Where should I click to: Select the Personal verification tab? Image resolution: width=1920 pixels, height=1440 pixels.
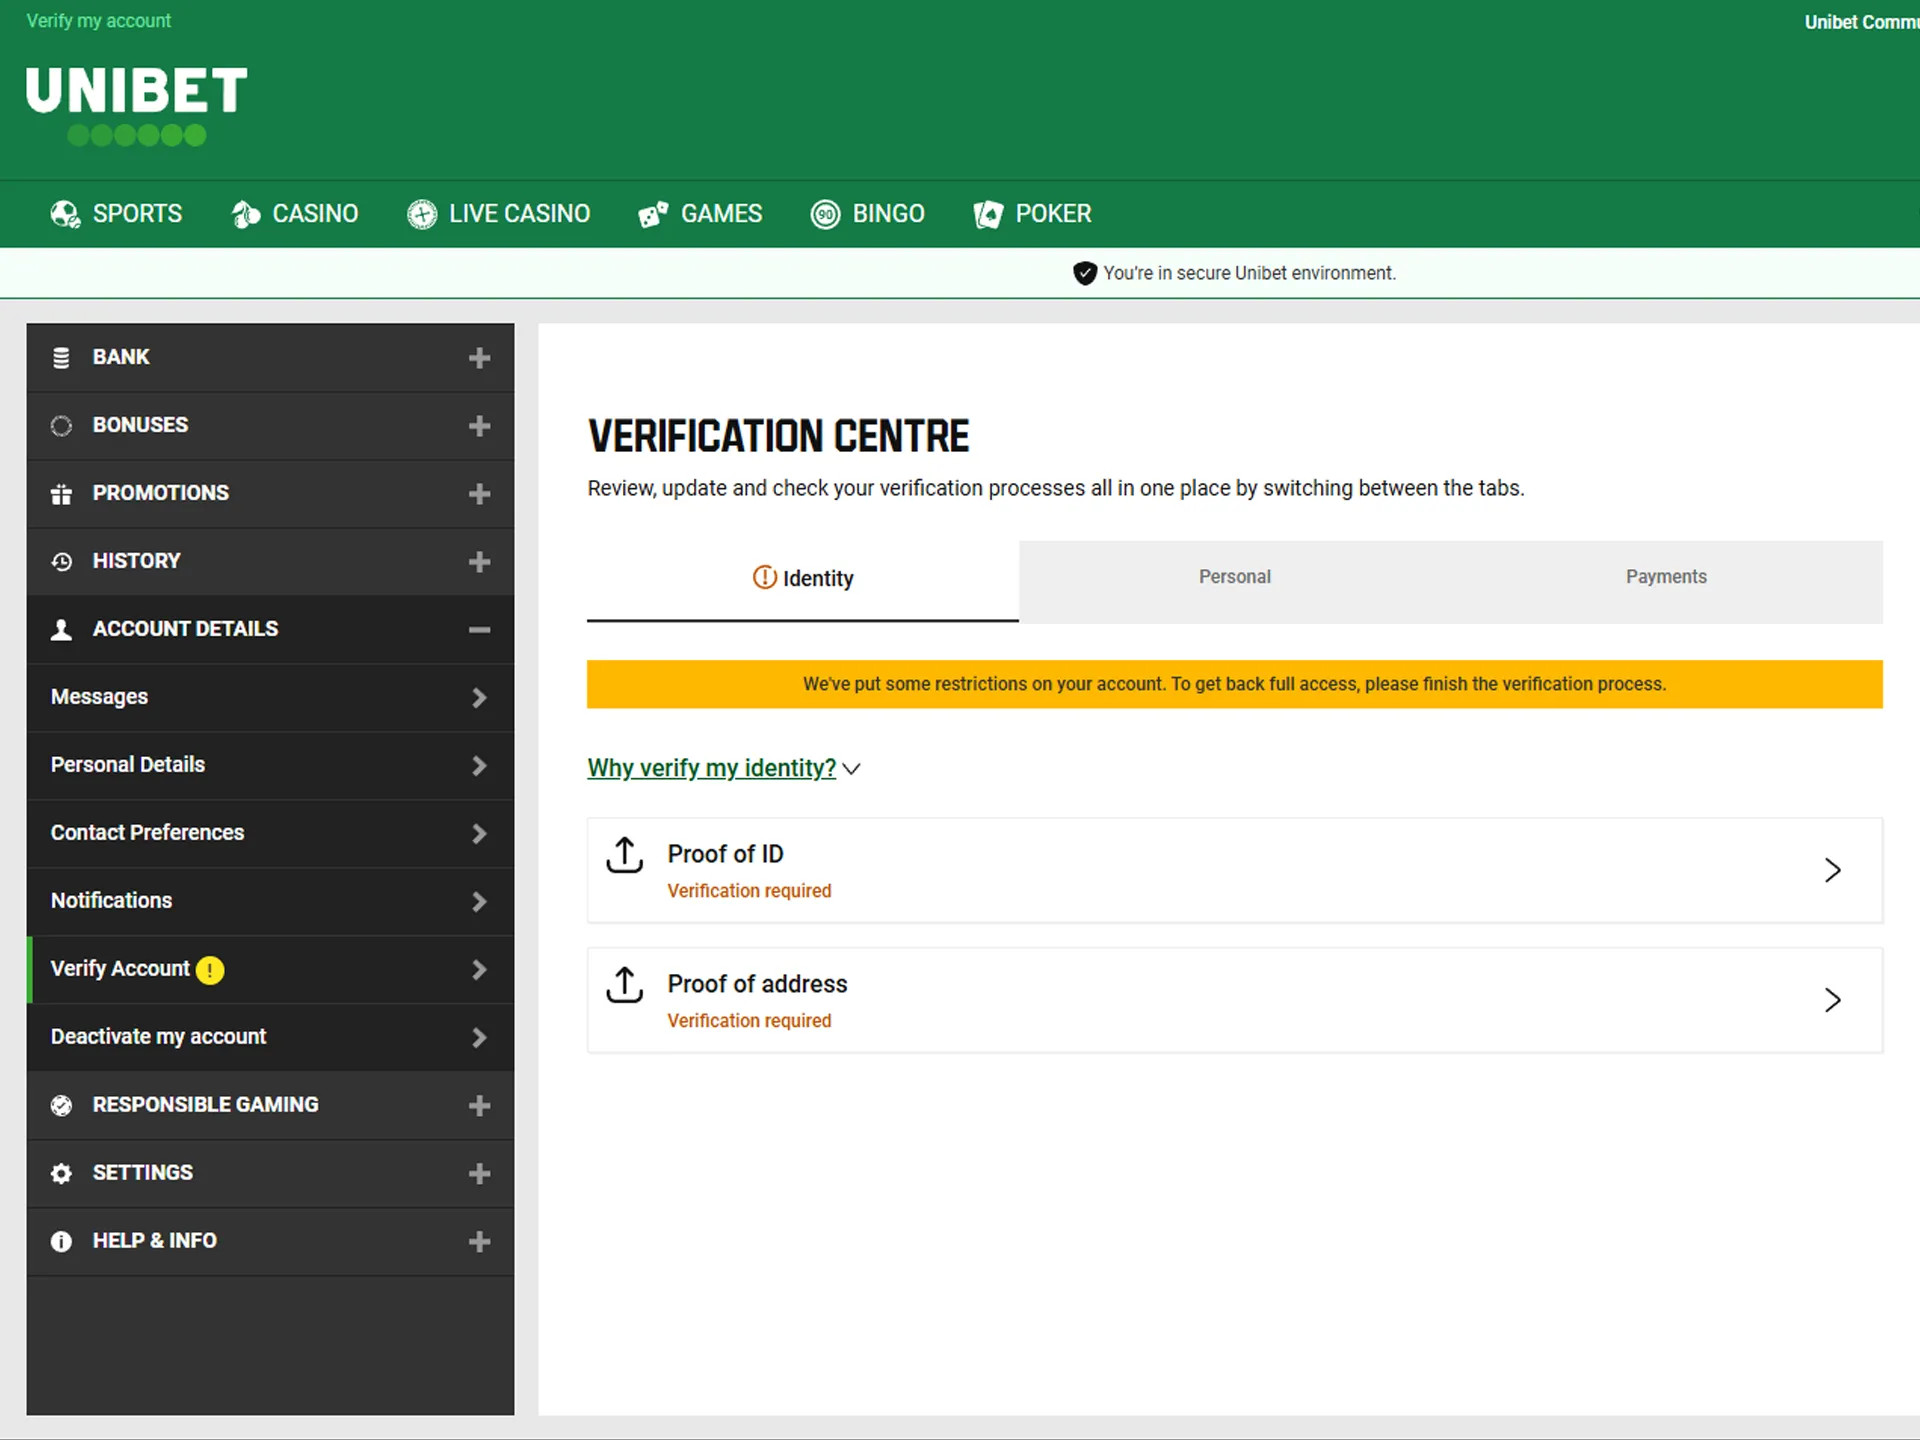1234,576
